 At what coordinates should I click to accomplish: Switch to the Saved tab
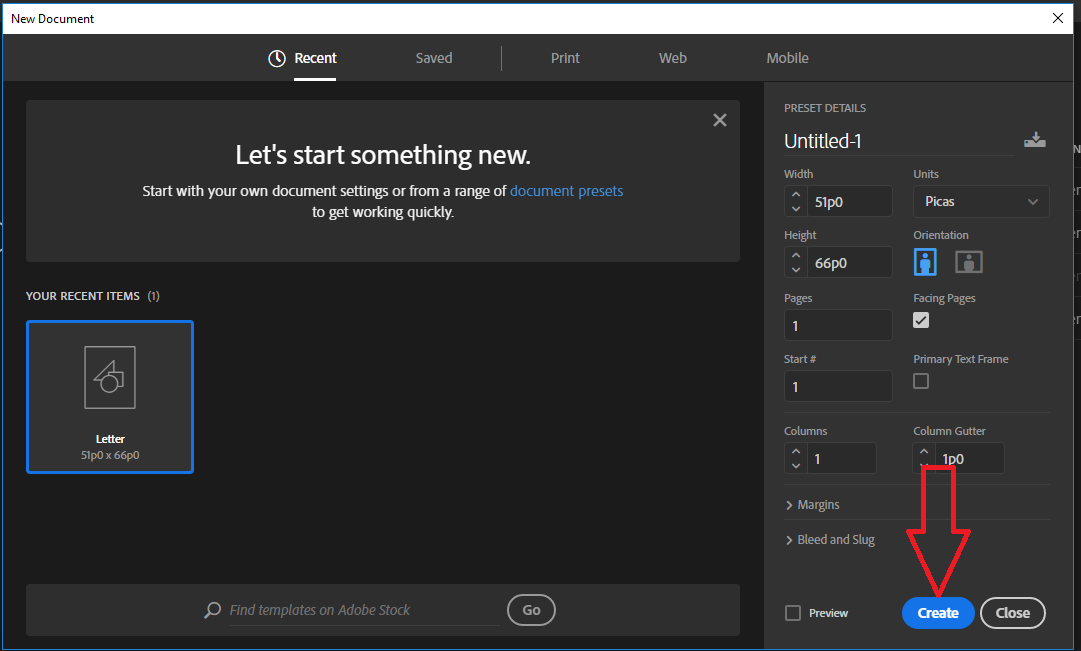(x=434, y=59)
